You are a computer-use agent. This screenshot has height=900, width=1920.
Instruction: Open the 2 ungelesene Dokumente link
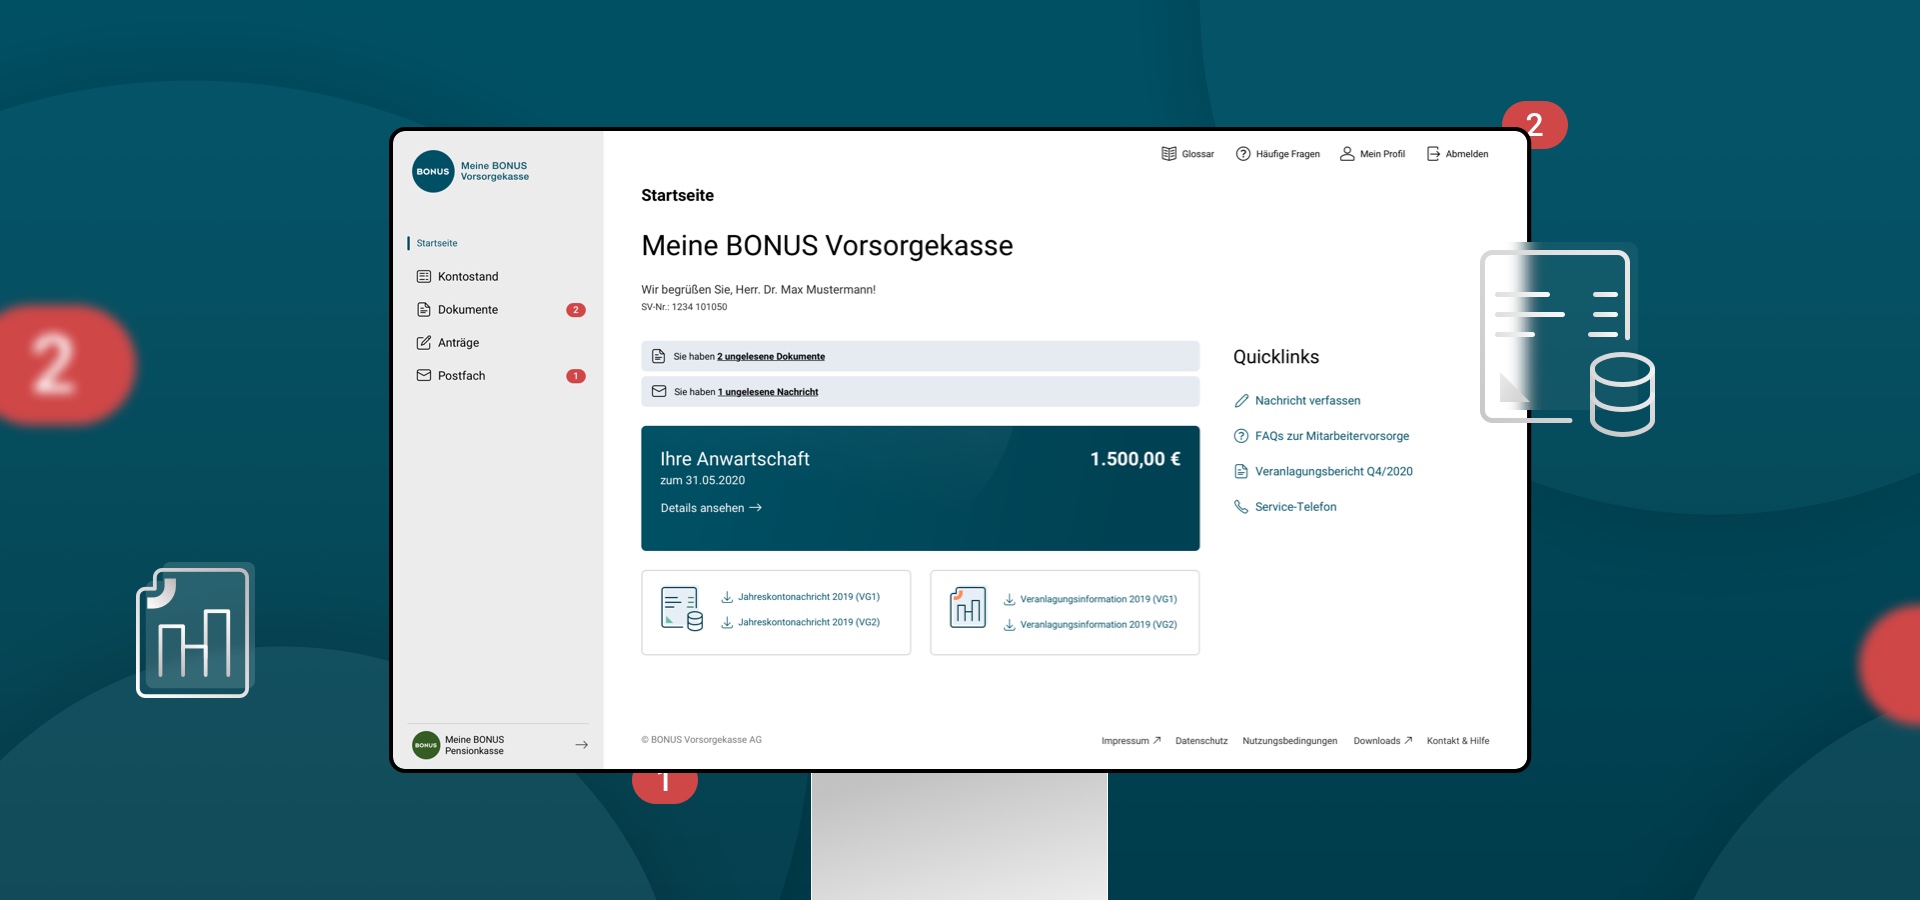point(771,356)
